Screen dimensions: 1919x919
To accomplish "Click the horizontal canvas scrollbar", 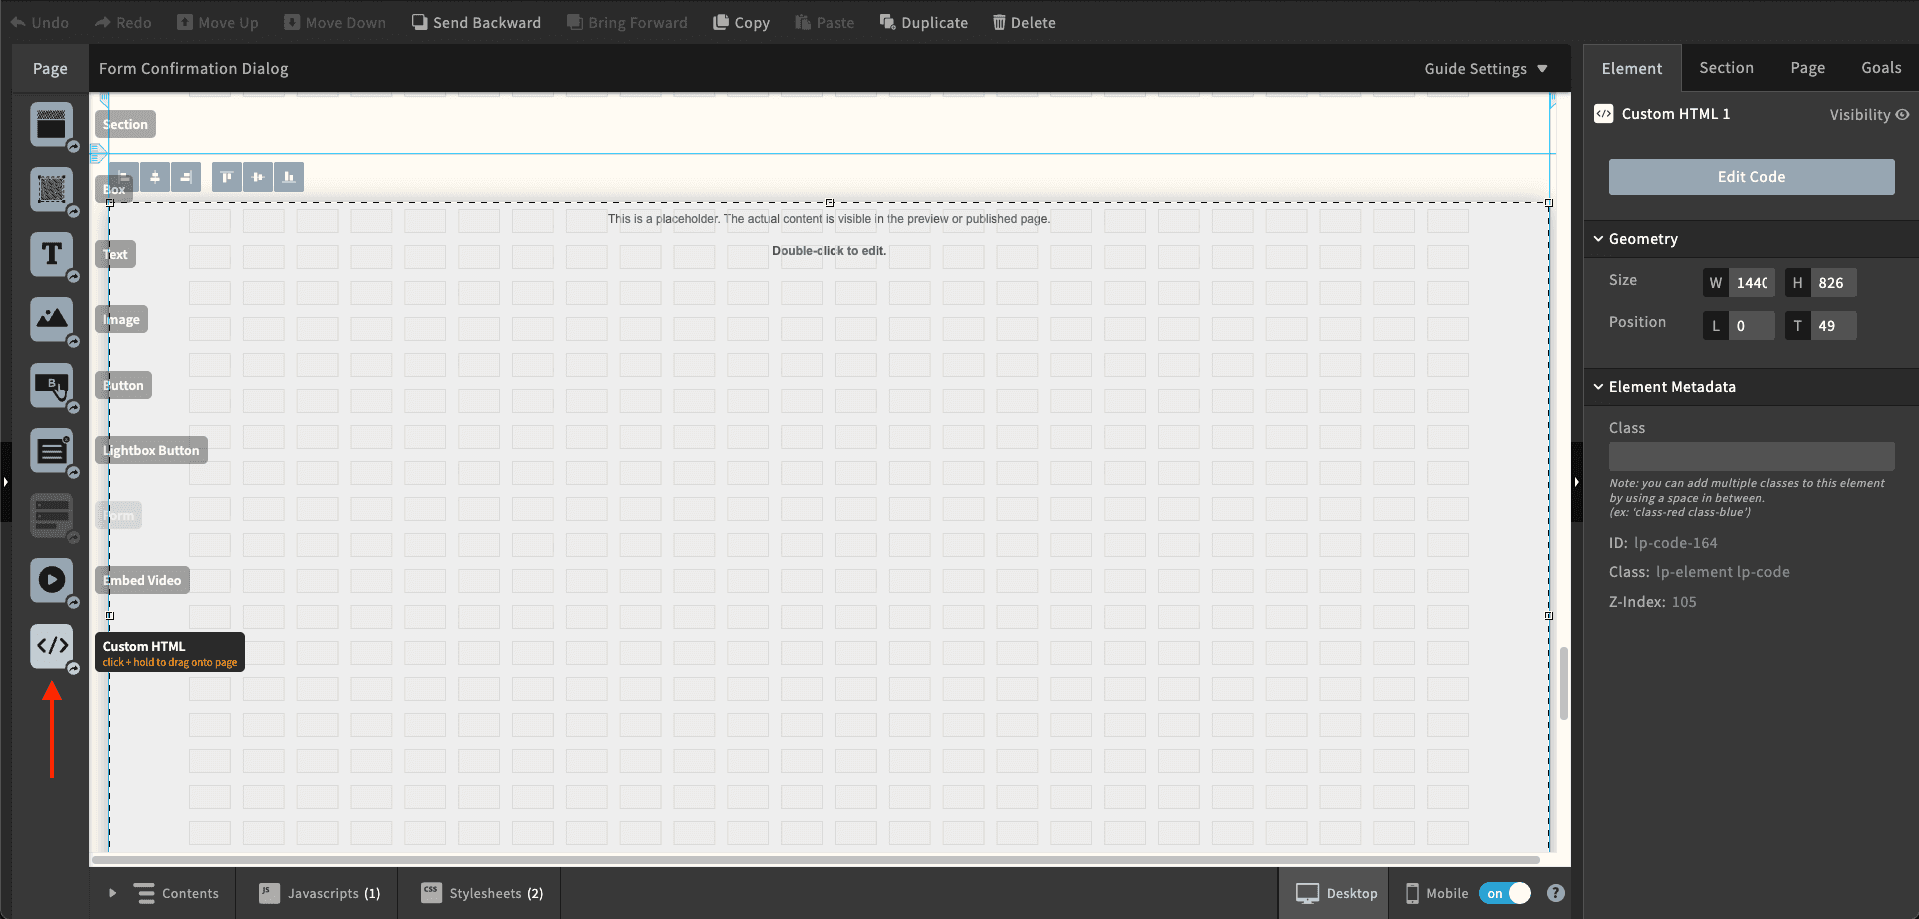I will coord(815,860).
